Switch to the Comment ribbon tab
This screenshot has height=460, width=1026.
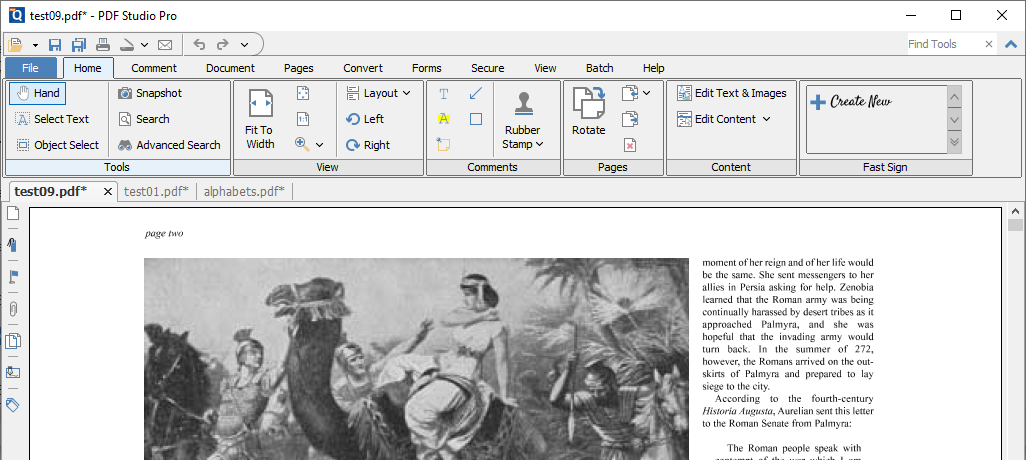click(x=154, y=68)
